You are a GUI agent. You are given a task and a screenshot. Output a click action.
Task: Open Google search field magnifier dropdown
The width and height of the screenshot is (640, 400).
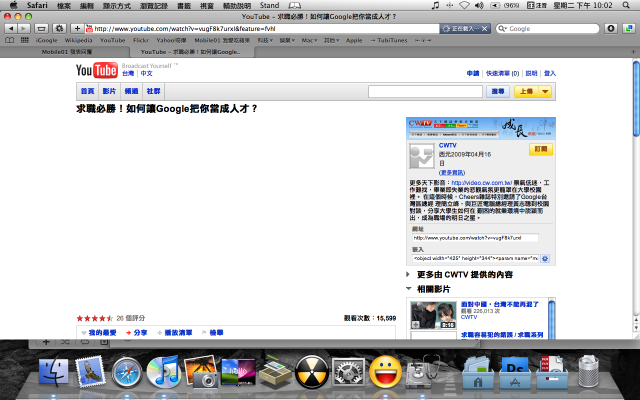tap(502, 29)
